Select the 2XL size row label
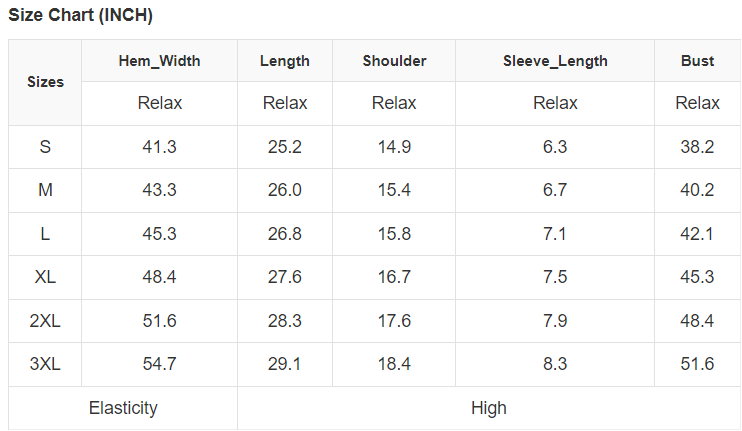 [x=45, y=321]
